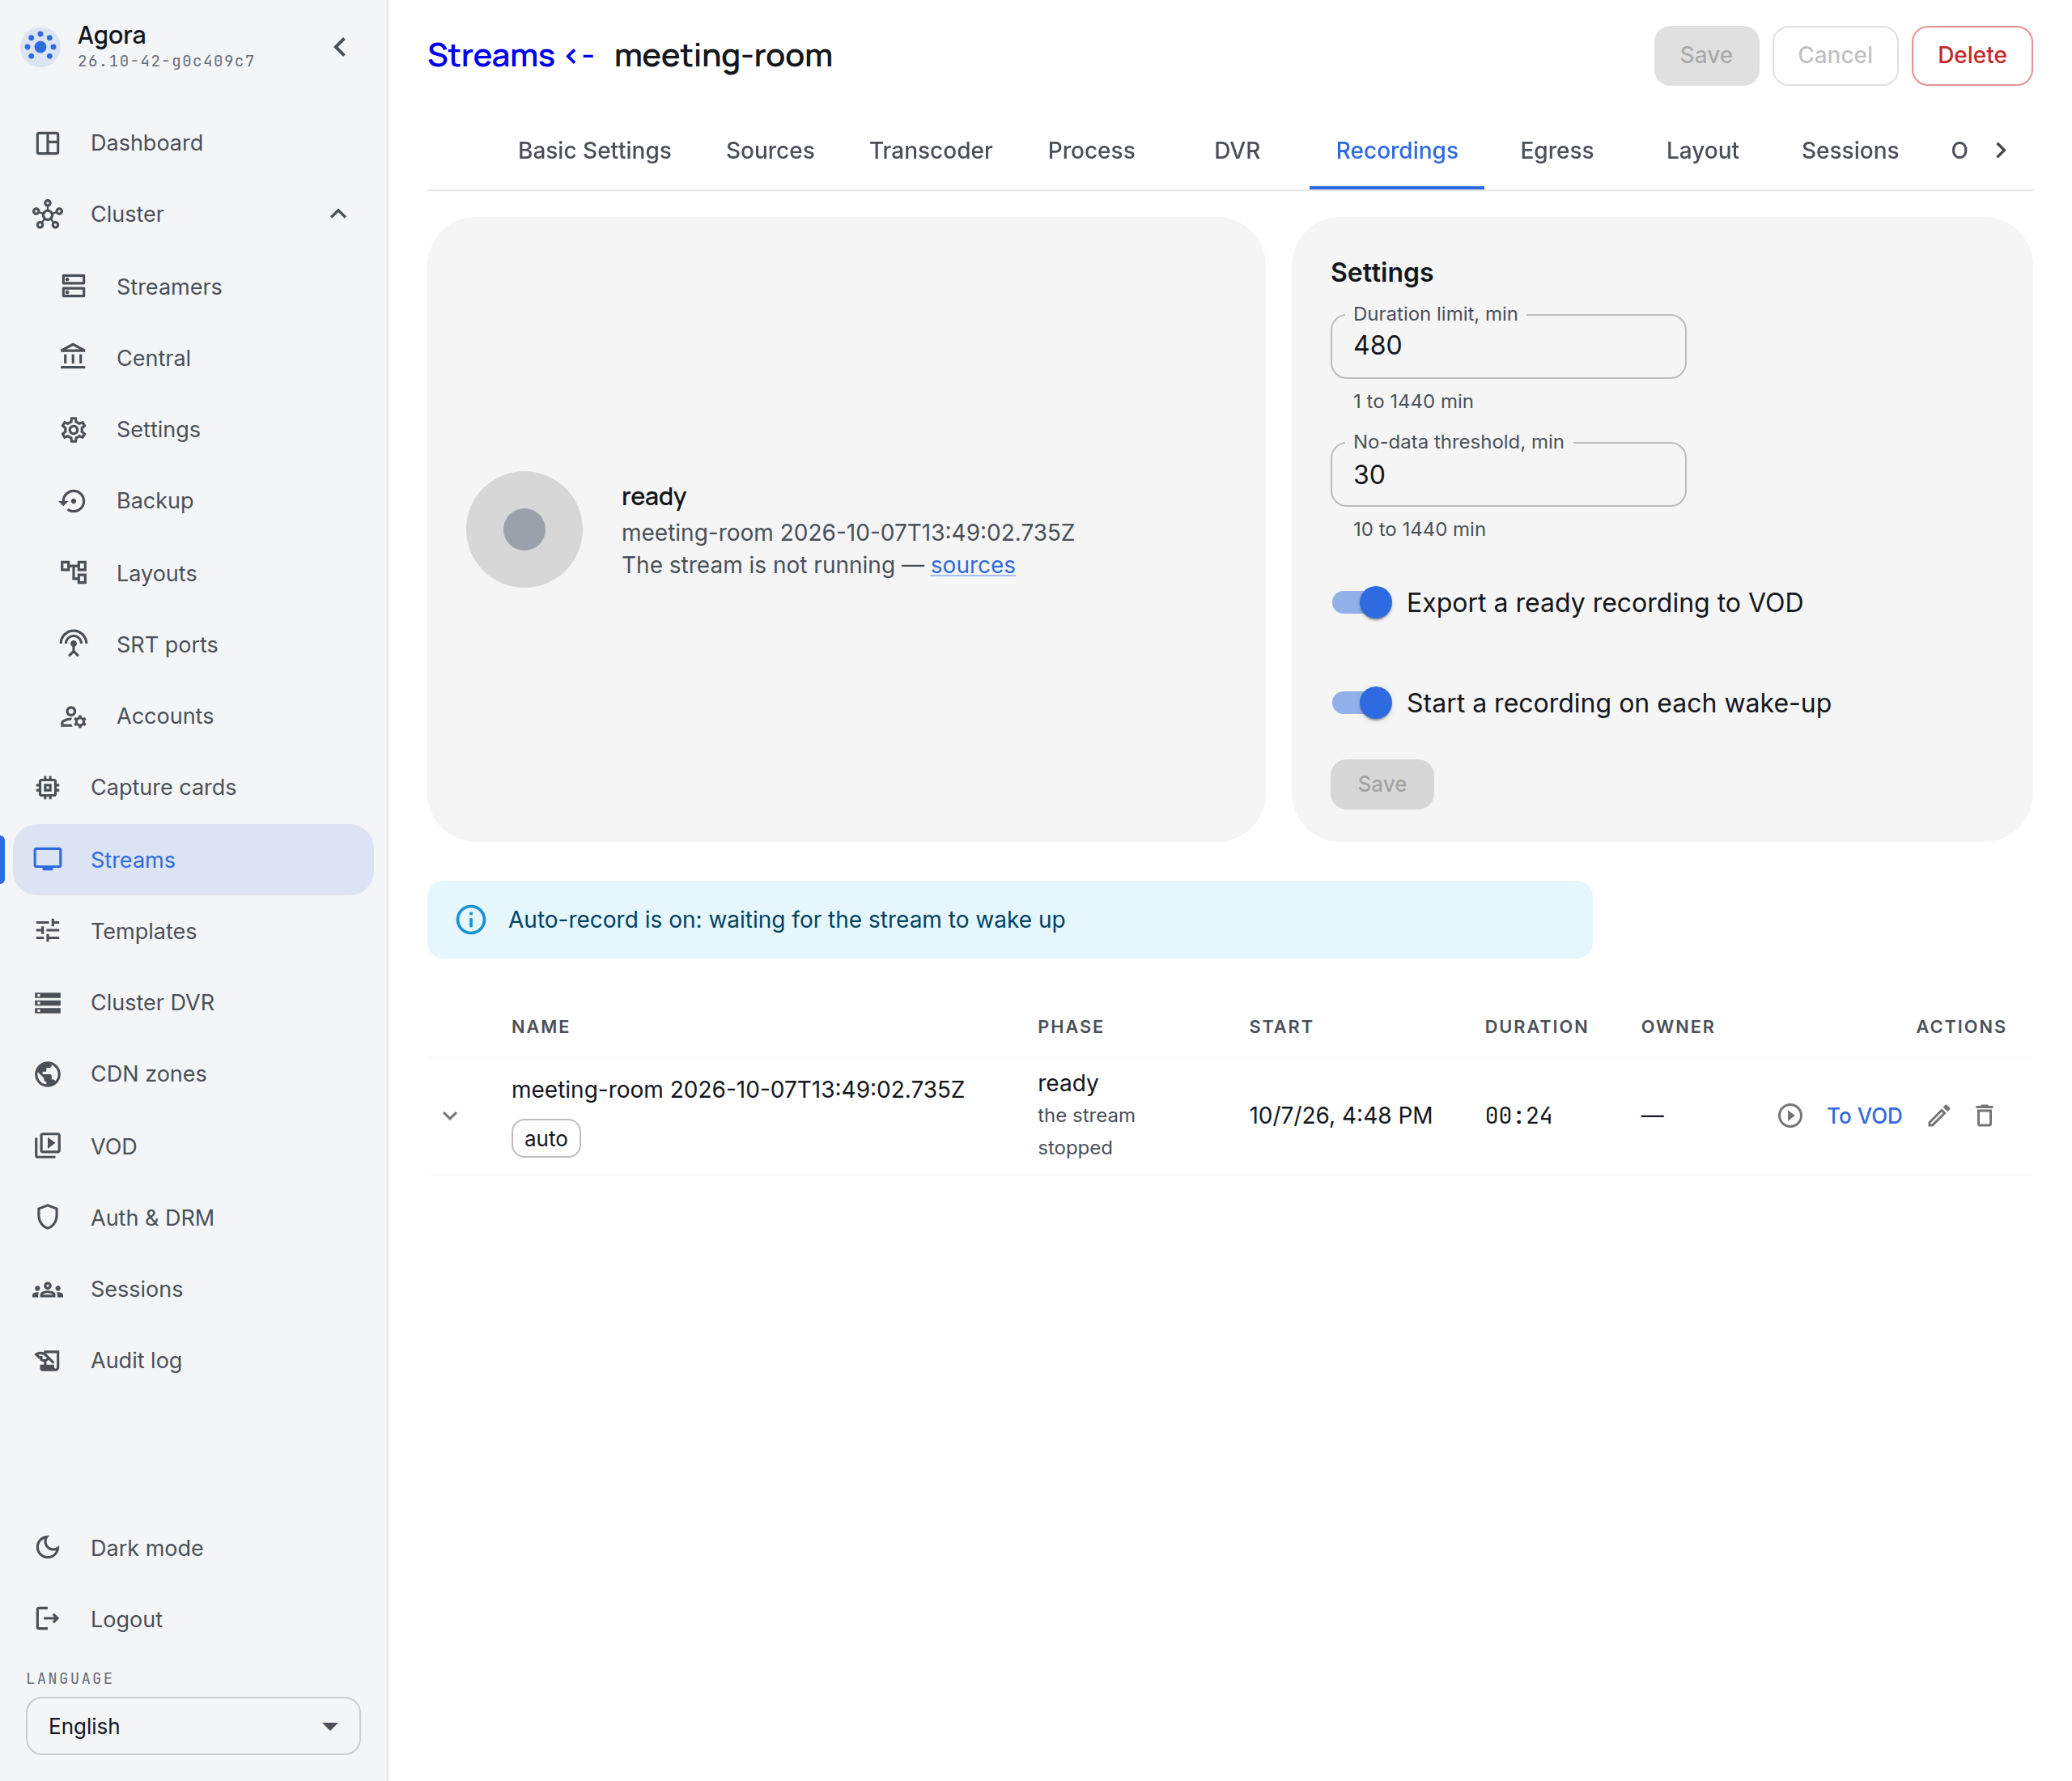Screen dimensions: 2072x1781
Task: Expand the meeting-room recording row
Action: pyautogui.click(x=450, y=1115)
